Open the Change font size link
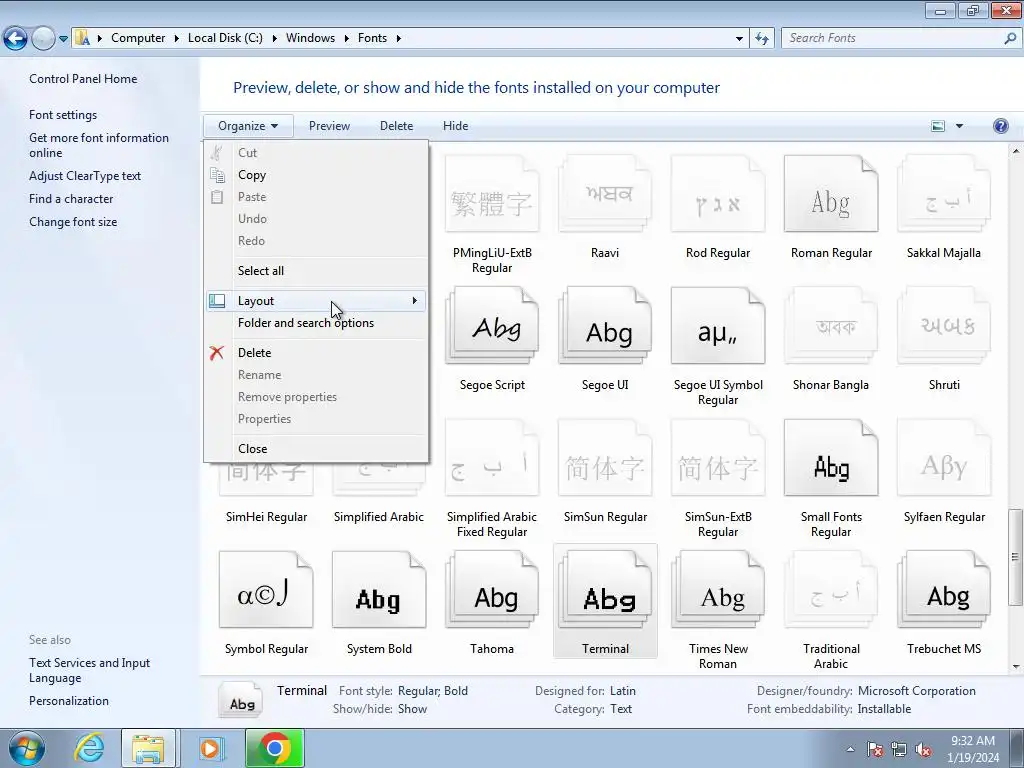The height and width of the screenshot is (768, 1024). pyautogui.click(x=73, y=221)
